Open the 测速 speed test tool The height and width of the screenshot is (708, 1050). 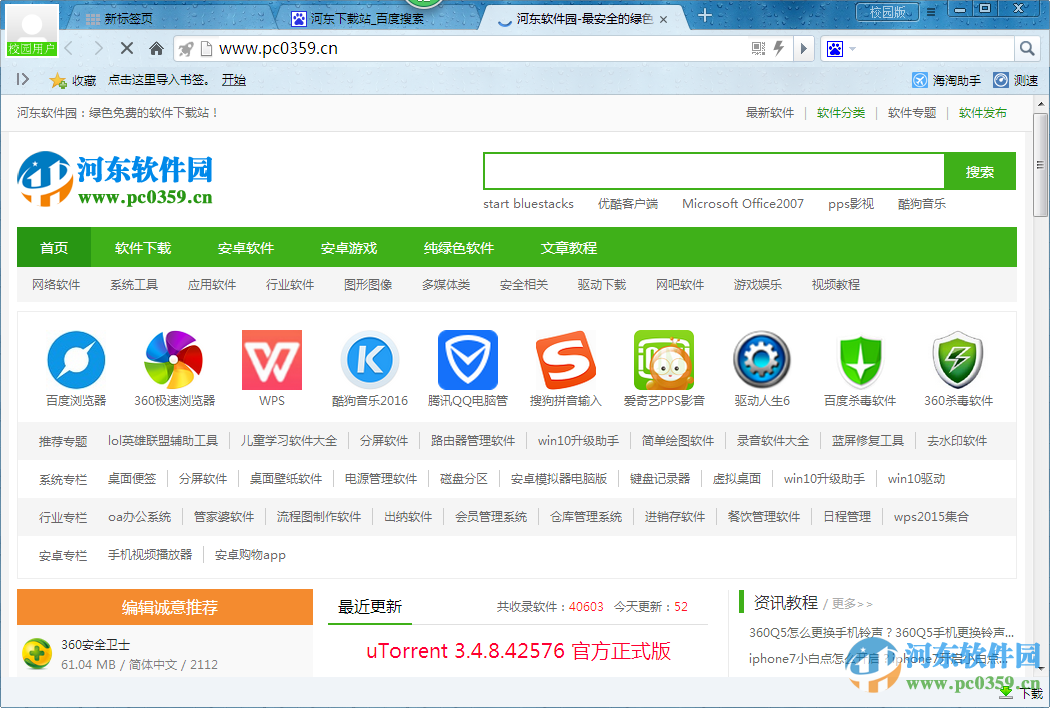click(1026, 80)
